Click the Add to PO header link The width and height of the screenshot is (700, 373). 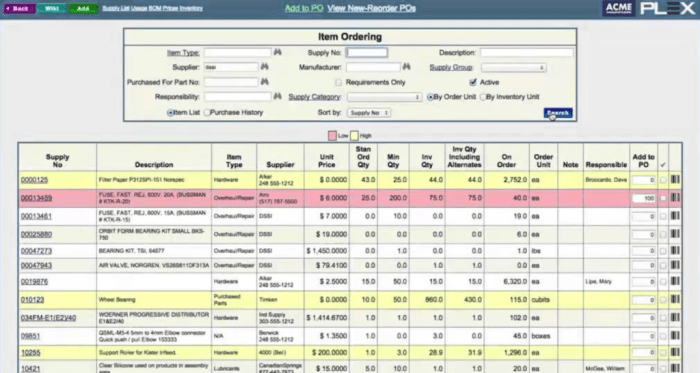click(304, 8)
